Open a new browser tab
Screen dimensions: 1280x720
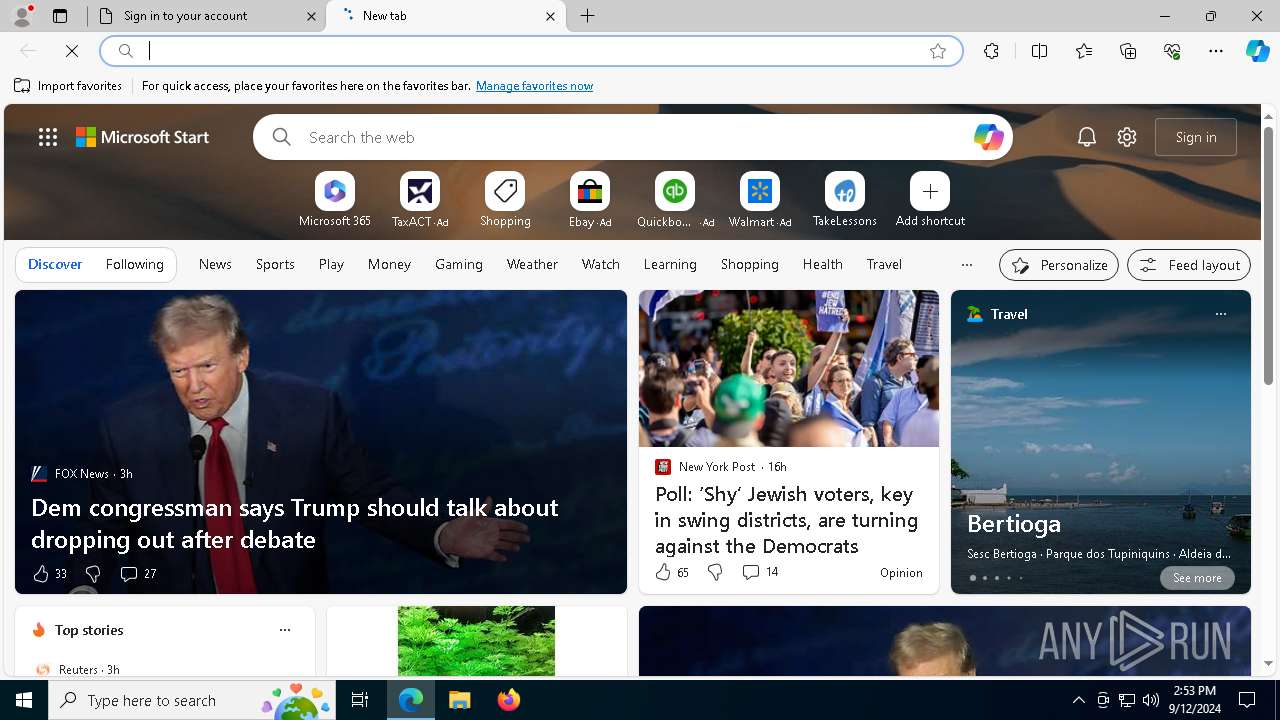coord(588,16)
